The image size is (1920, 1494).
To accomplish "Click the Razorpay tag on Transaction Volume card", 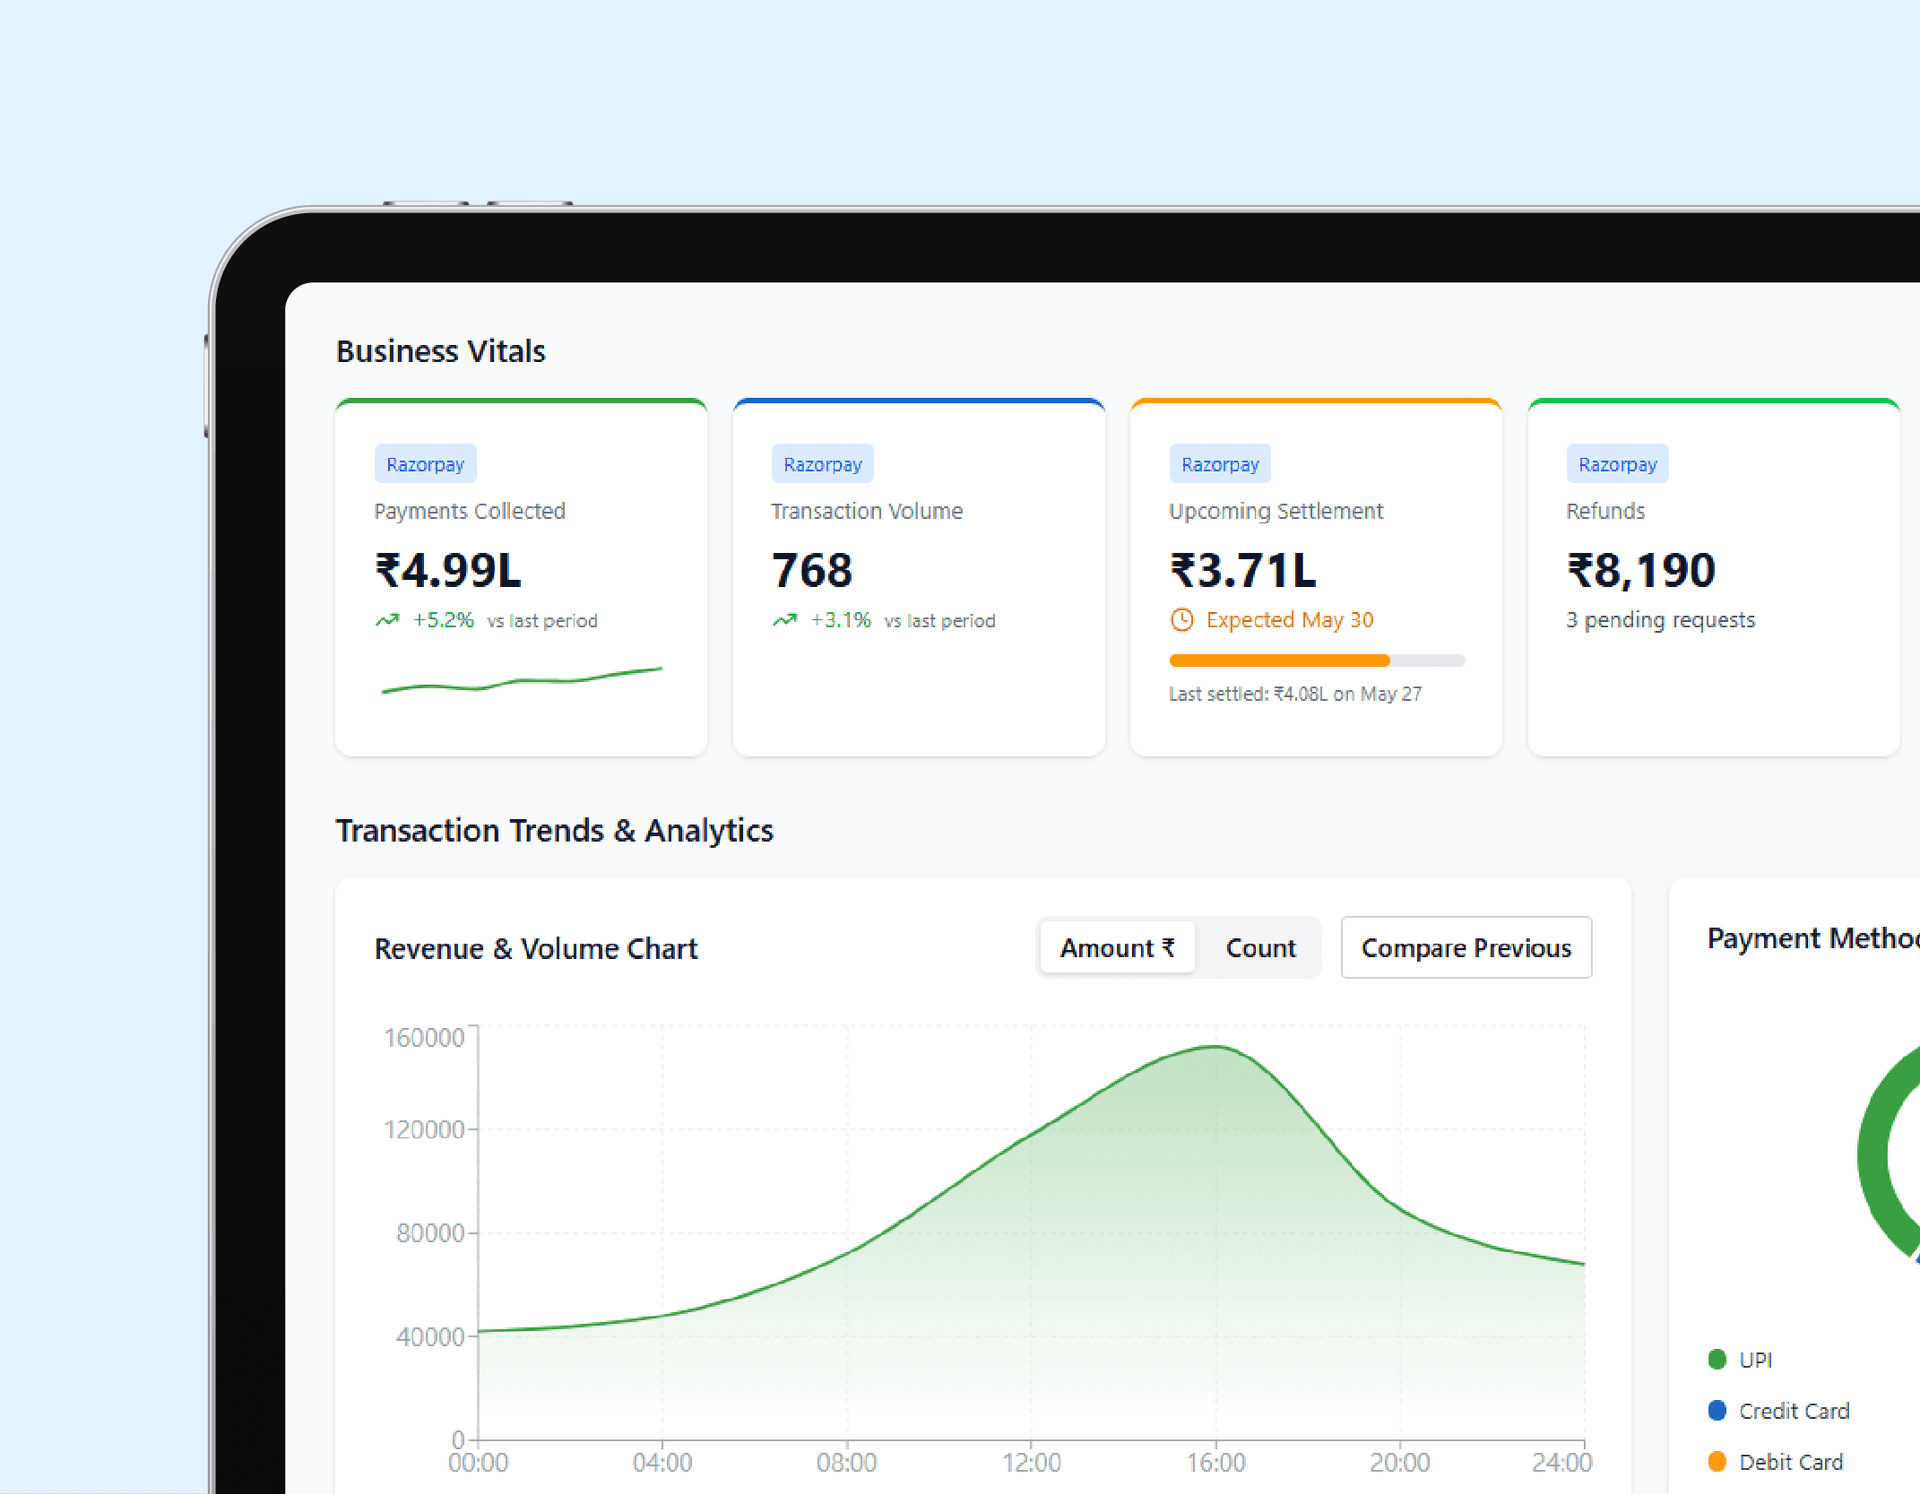I will click(x=822, y=464).
